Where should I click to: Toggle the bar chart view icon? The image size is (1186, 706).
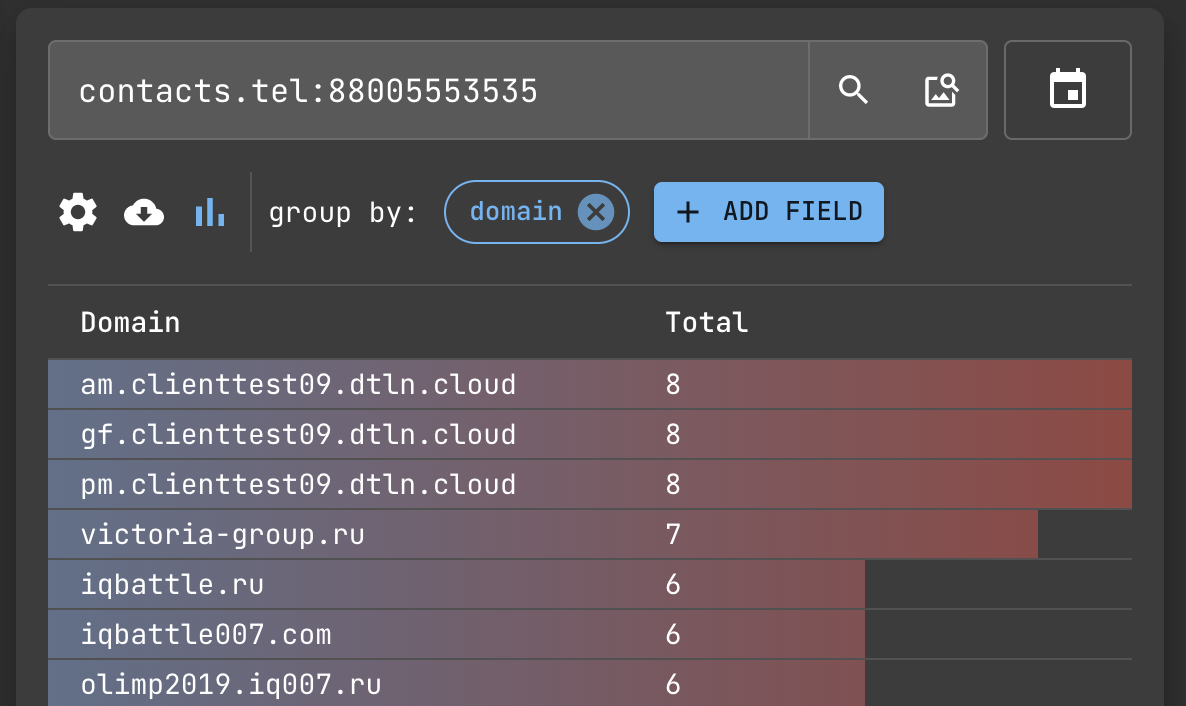click(210, 212)
